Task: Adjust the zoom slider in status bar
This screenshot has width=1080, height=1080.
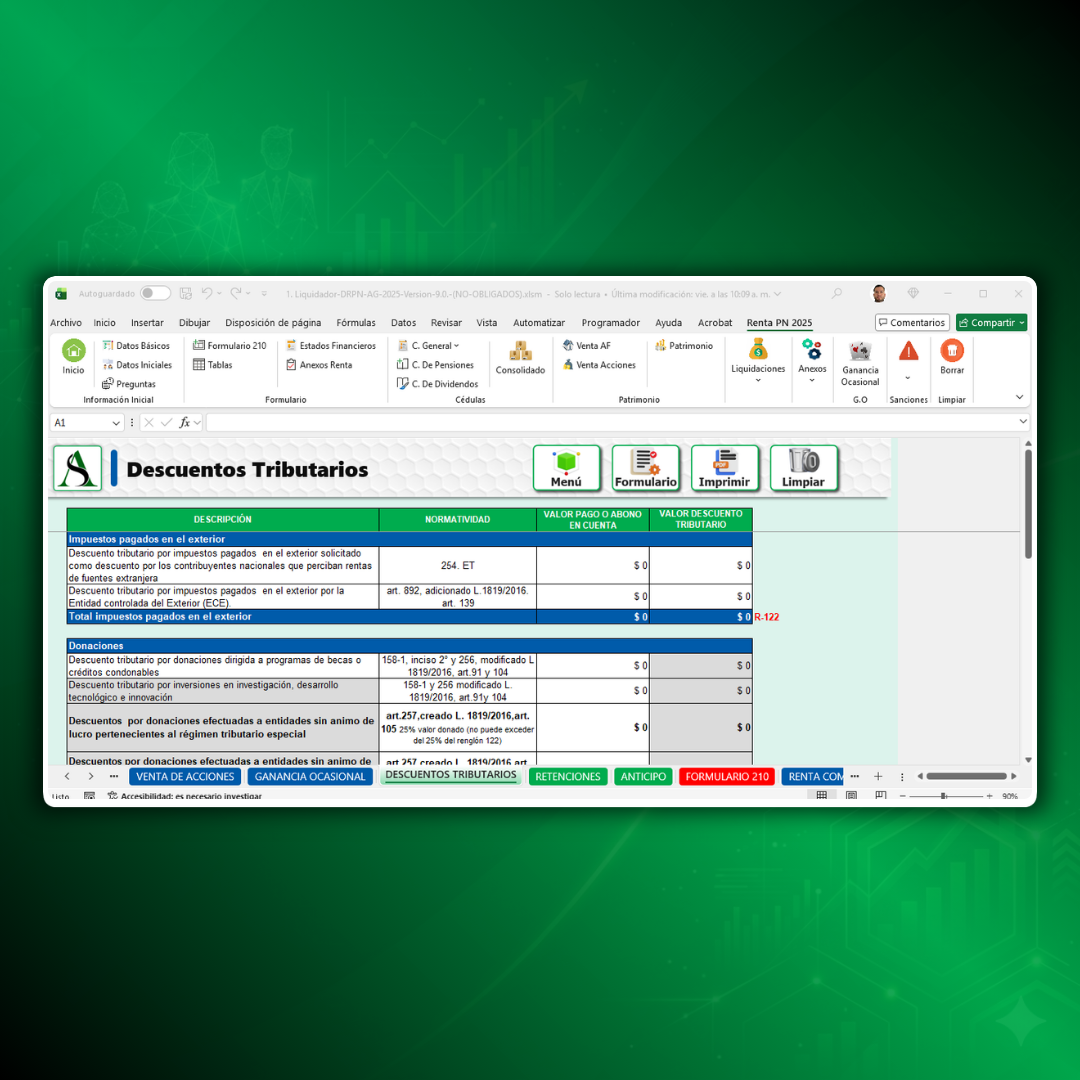Action: [x=943, y=796]
